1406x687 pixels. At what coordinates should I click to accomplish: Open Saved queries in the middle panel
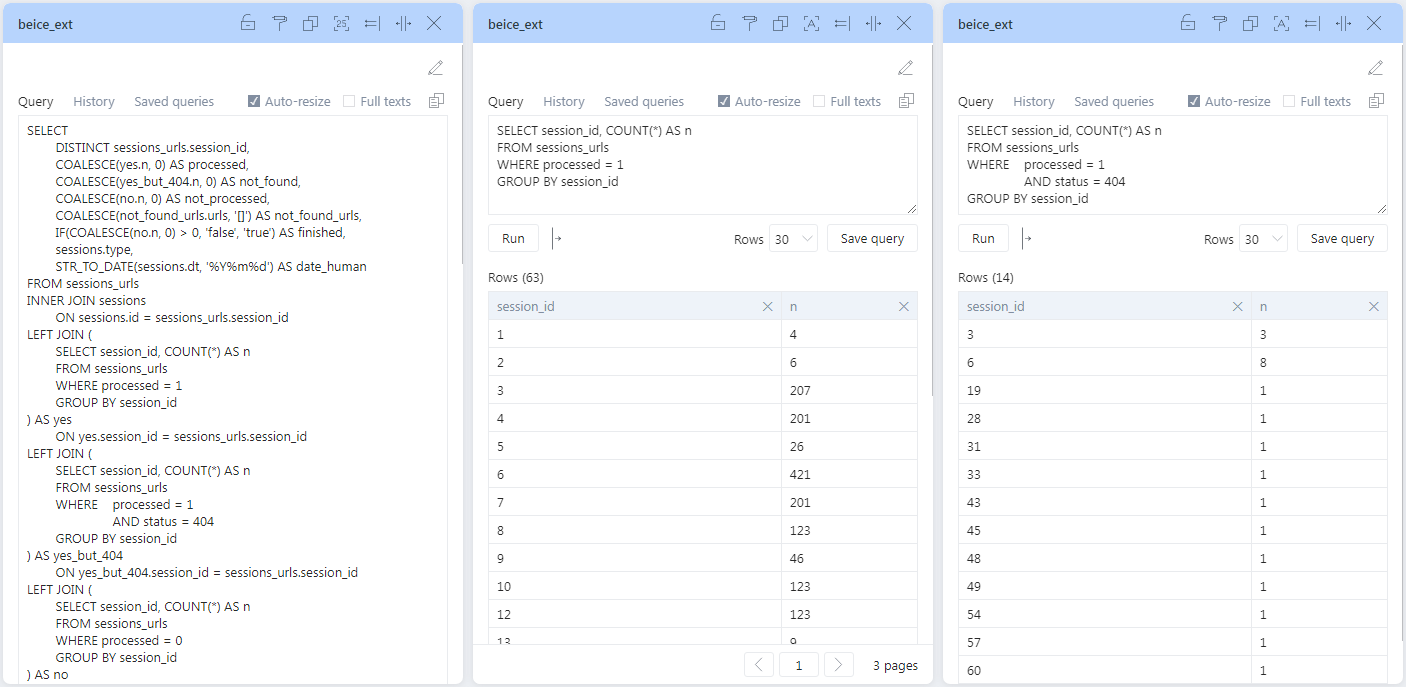pyautogui.click(x=643, y=101)
